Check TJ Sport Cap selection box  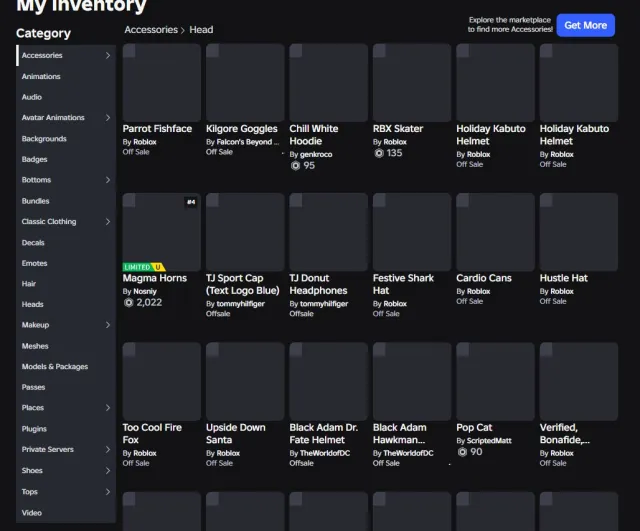click(x=213, y=200)
